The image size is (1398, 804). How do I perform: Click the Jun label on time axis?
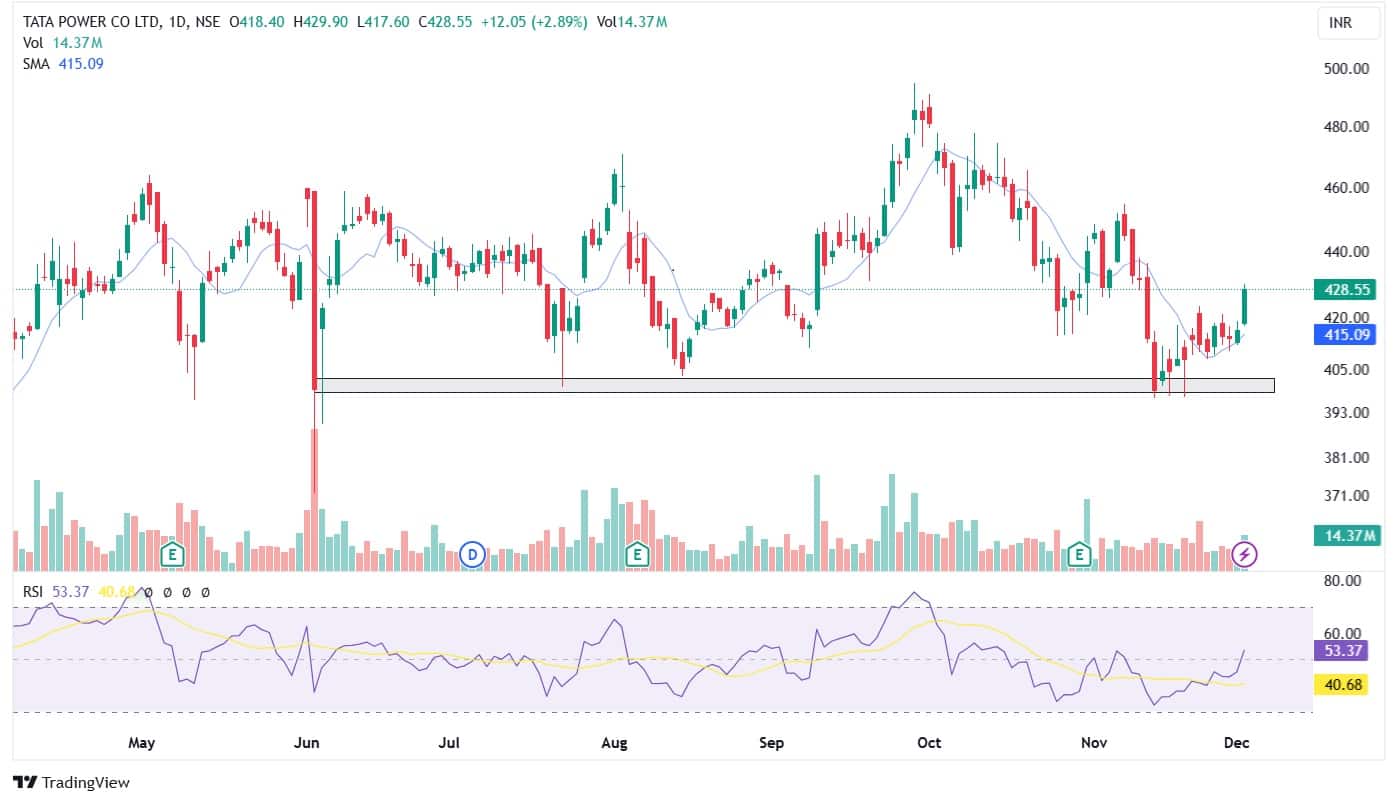pos(307,743)
